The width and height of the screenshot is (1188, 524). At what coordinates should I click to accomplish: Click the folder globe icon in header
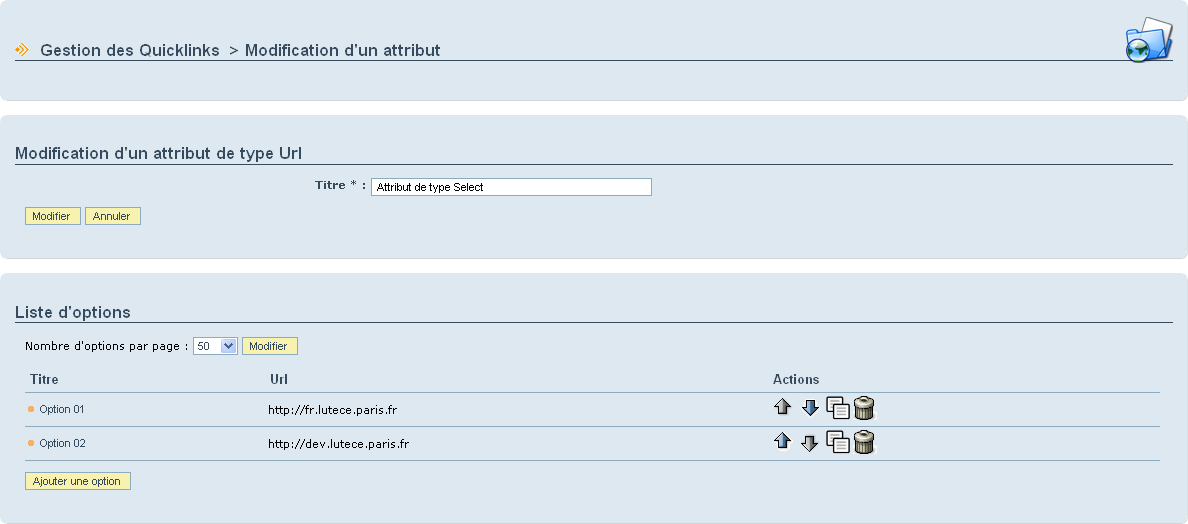[x=1149, y=39]
